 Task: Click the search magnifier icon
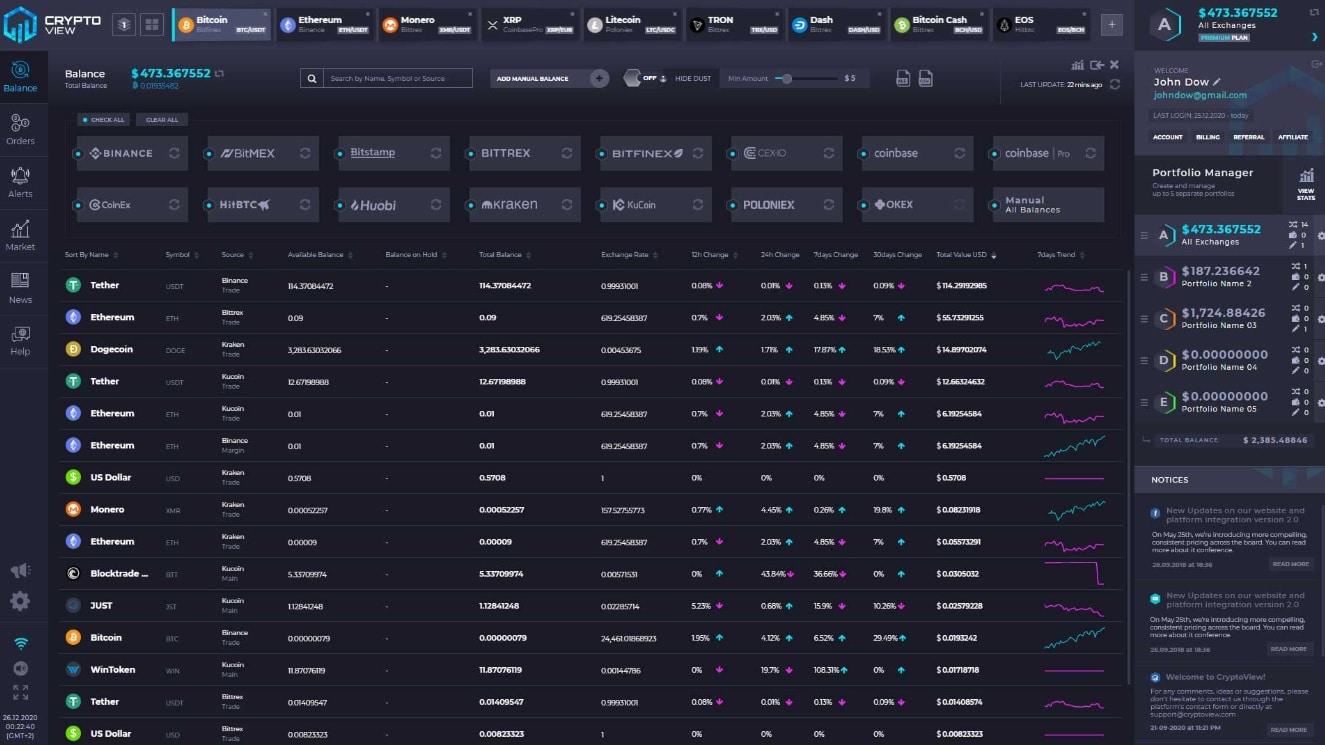tap(312, 78)
